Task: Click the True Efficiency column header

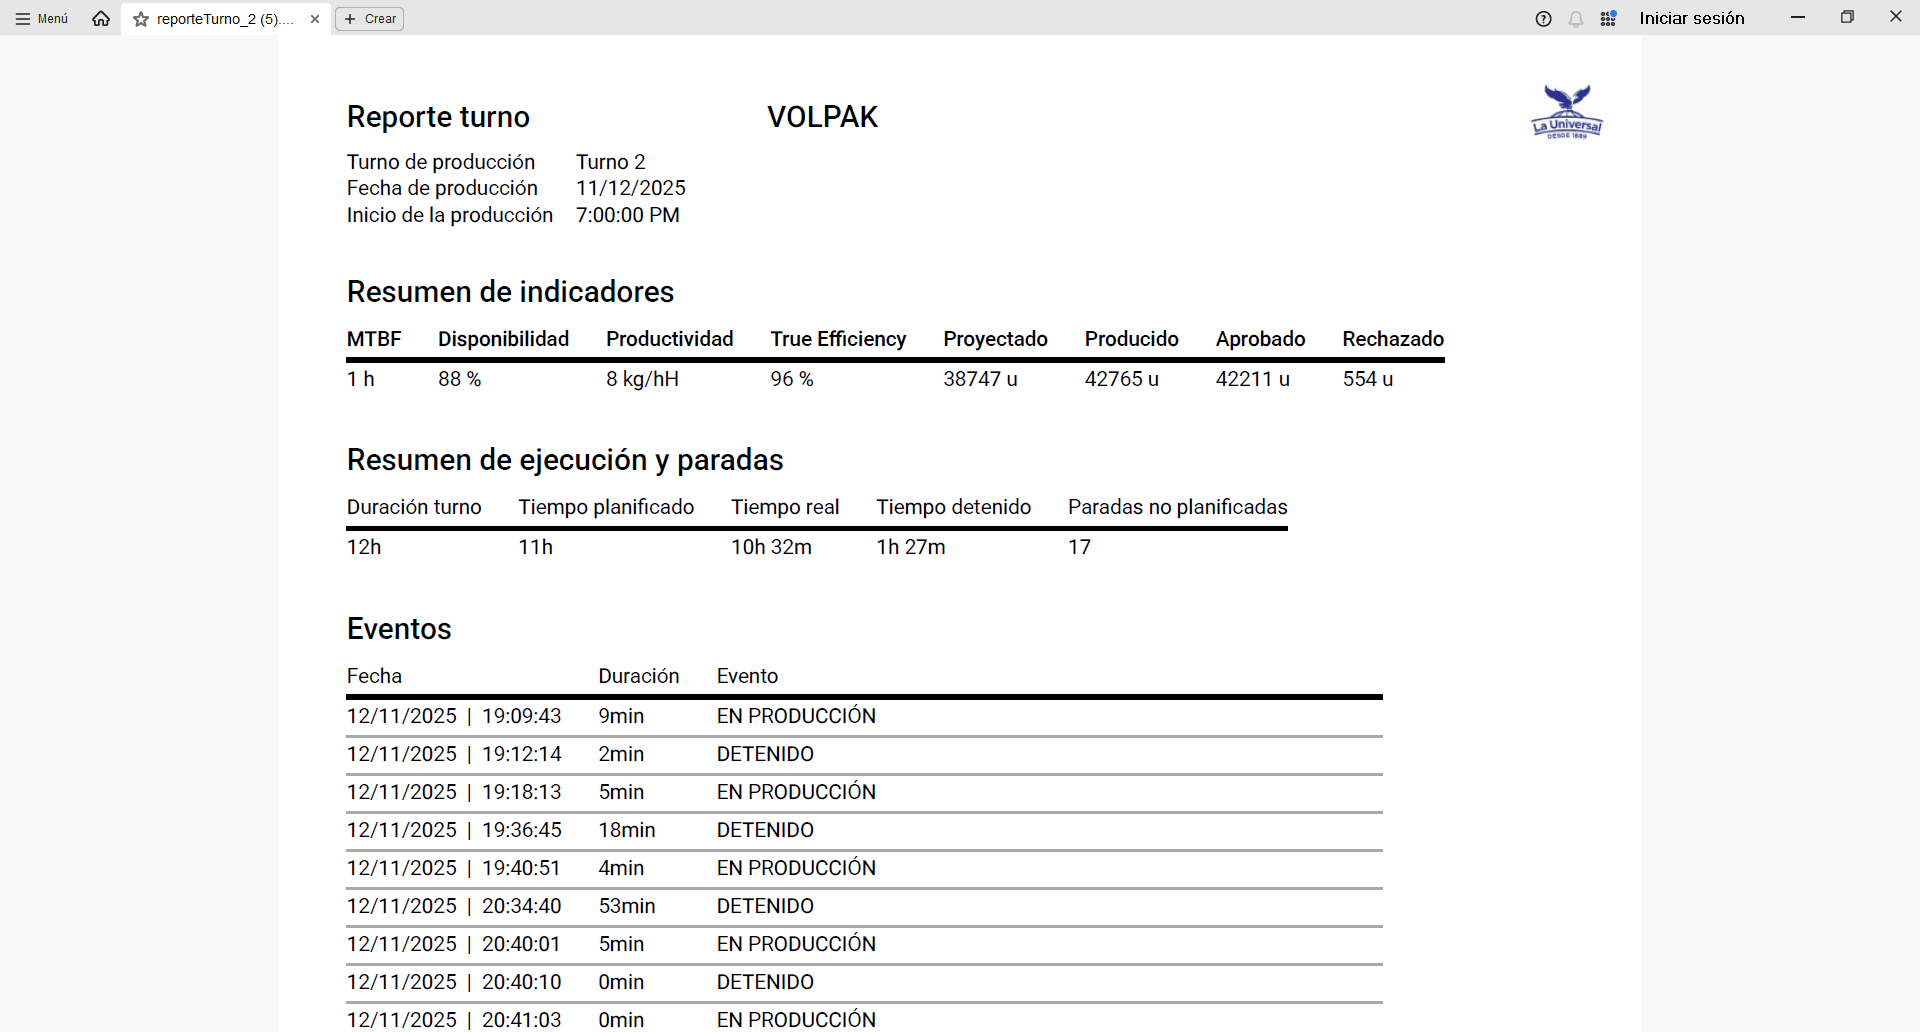Action: coord(838,339)
